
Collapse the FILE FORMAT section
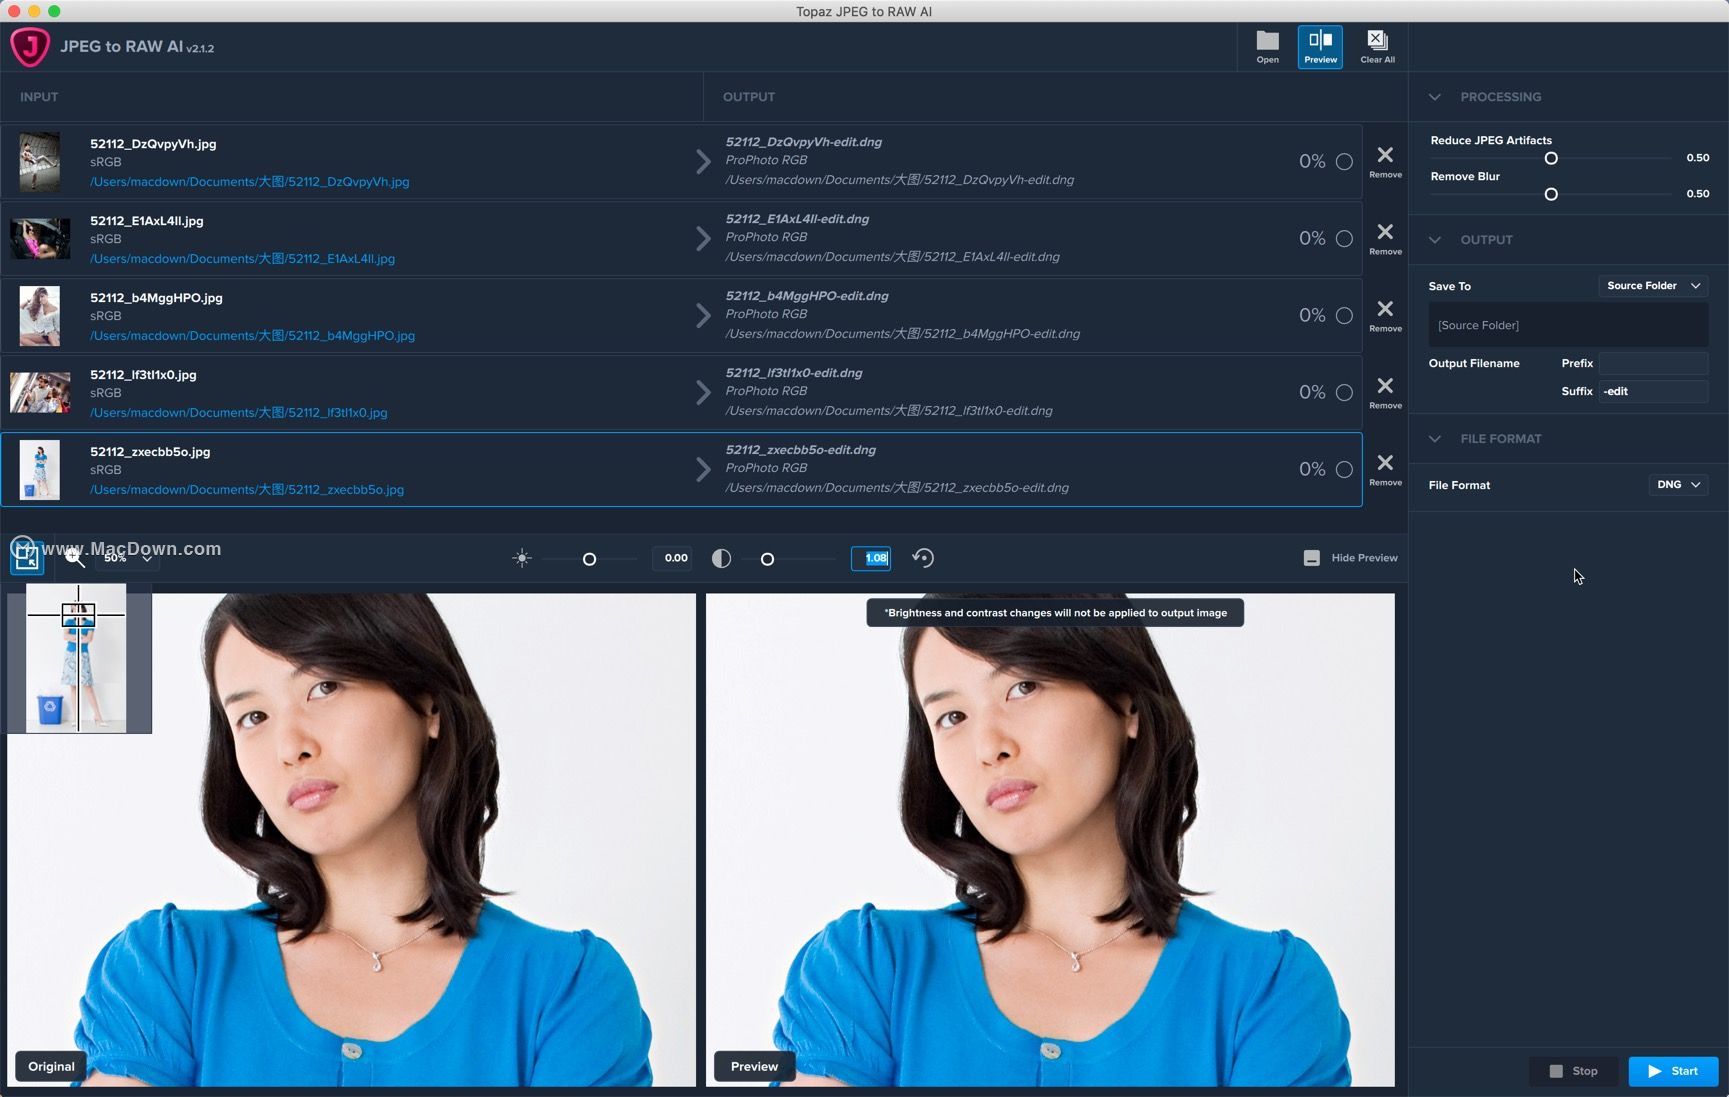coord(1435,439)
